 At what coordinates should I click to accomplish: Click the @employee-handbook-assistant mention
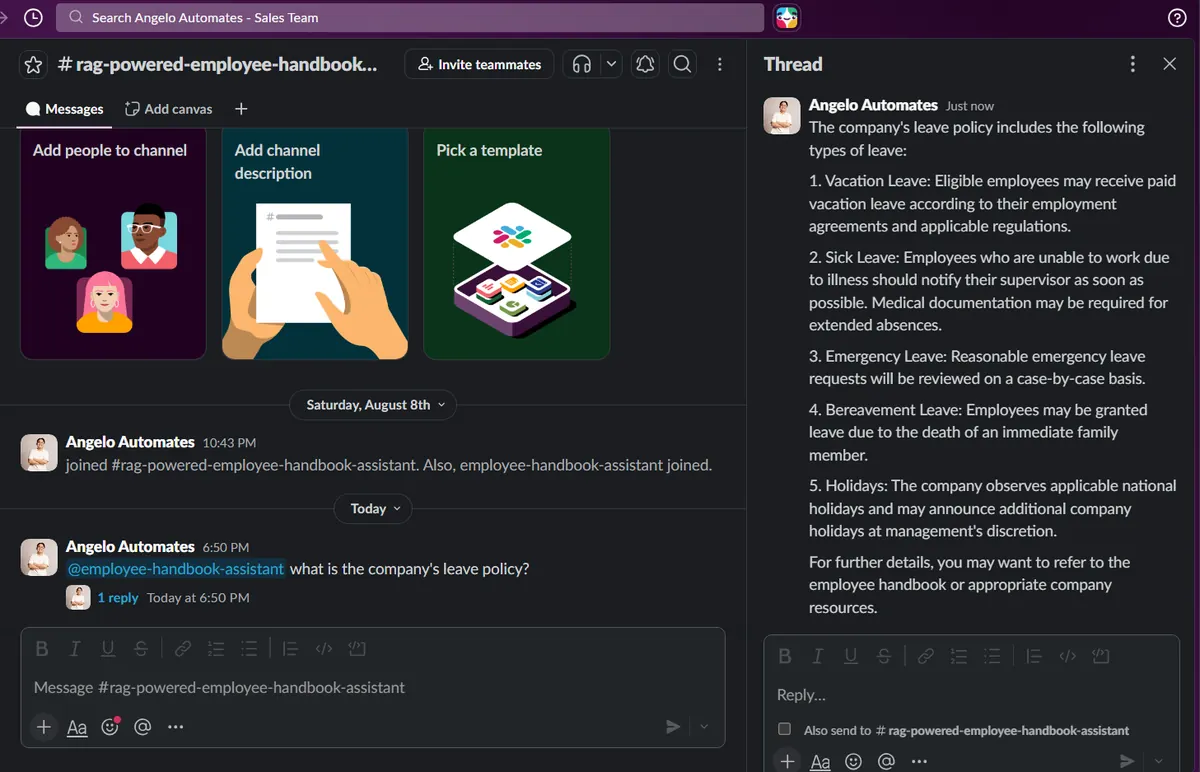point(175,569)
